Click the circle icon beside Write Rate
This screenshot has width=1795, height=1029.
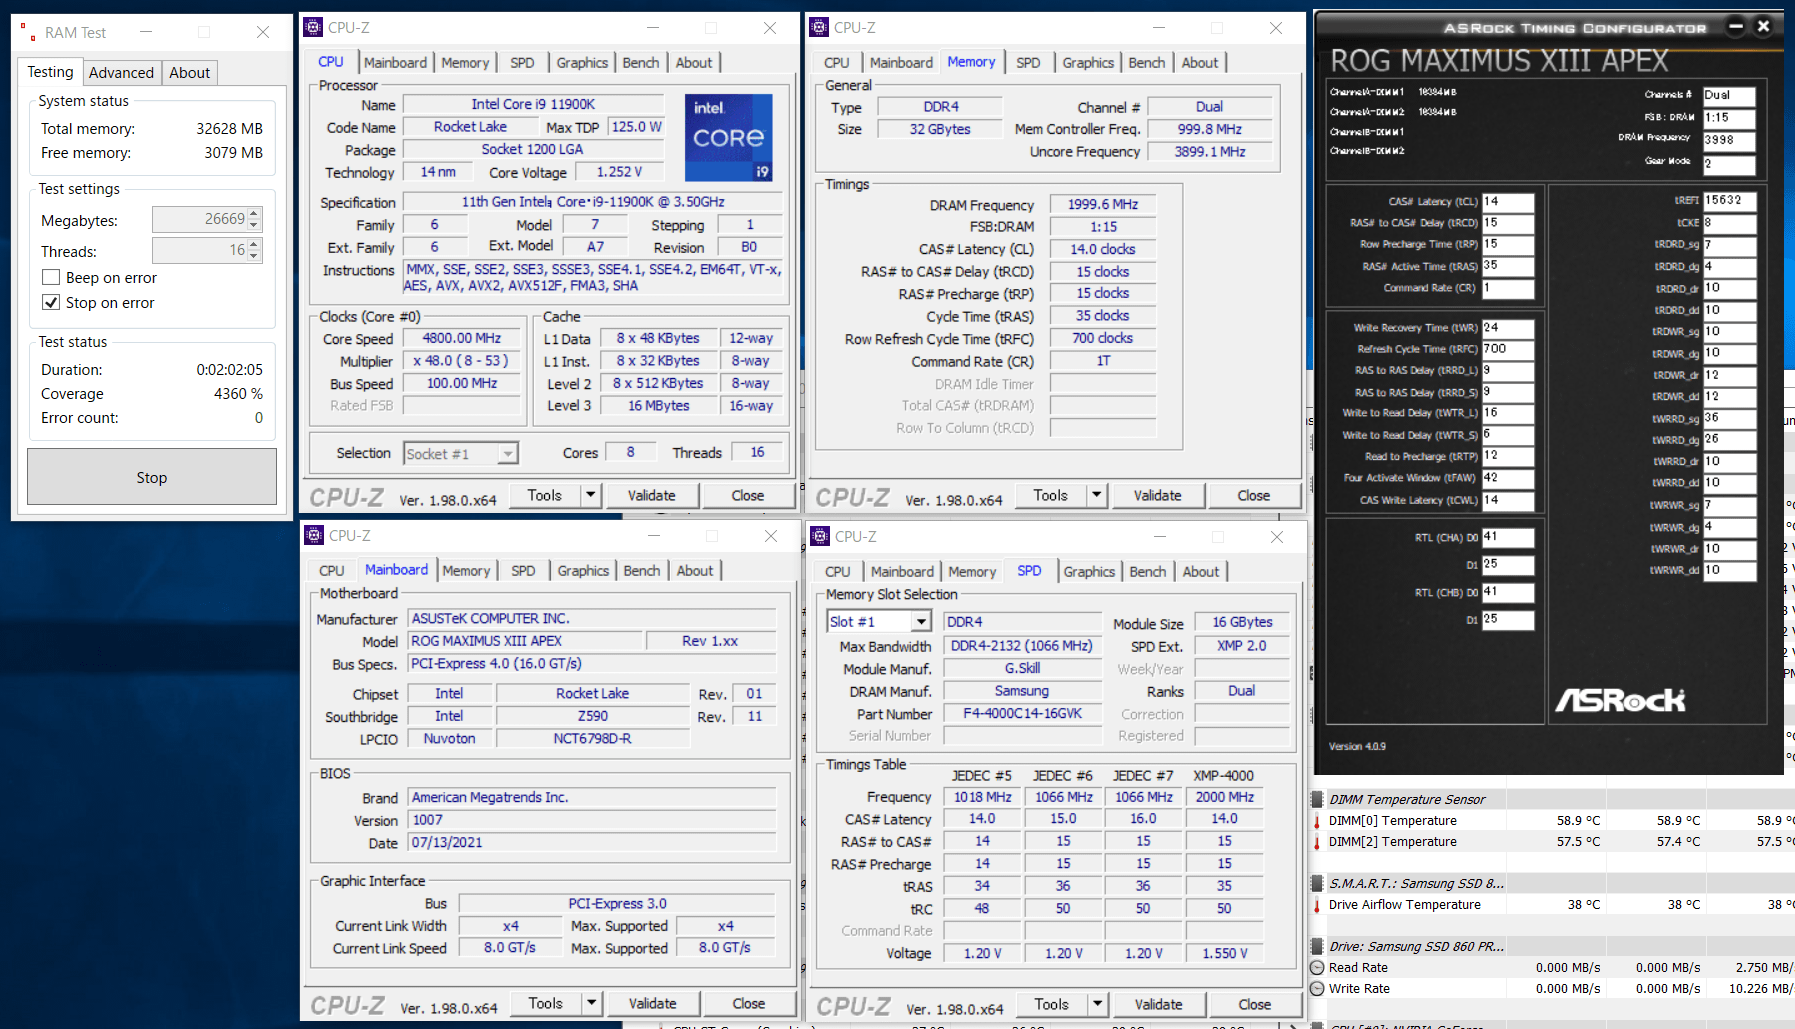point(1317,989)
